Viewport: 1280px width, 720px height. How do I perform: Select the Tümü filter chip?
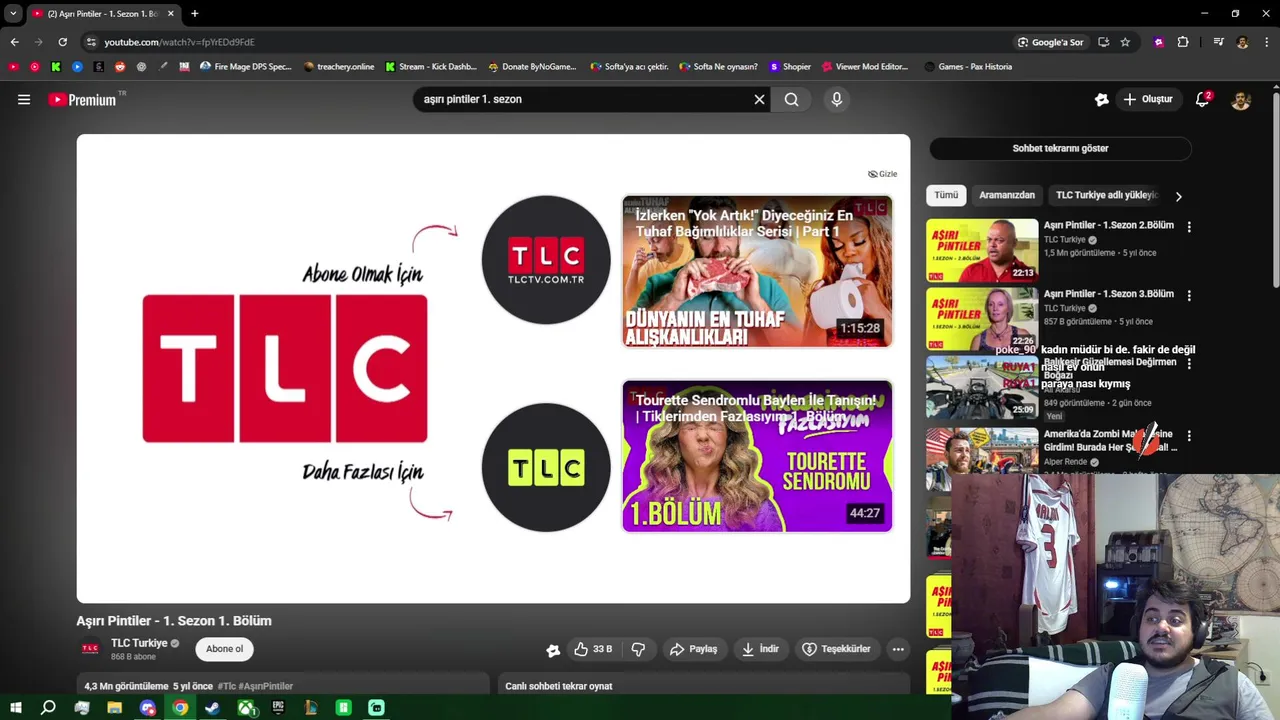[x=946, y=195]
